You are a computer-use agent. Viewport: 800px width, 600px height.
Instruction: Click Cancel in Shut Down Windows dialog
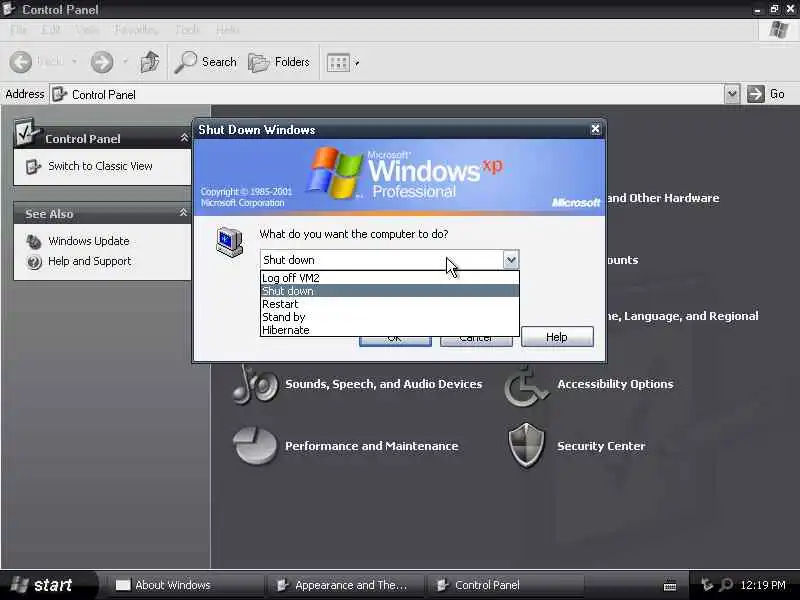[476, 341]
